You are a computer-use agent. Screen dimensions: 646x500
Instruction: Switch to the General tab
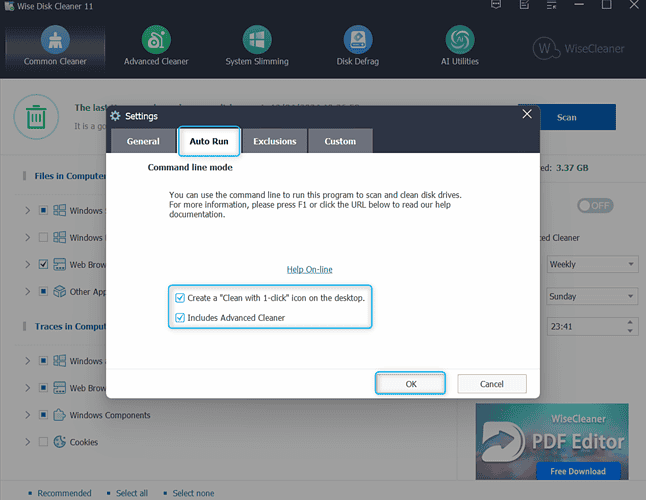(142, 141)
